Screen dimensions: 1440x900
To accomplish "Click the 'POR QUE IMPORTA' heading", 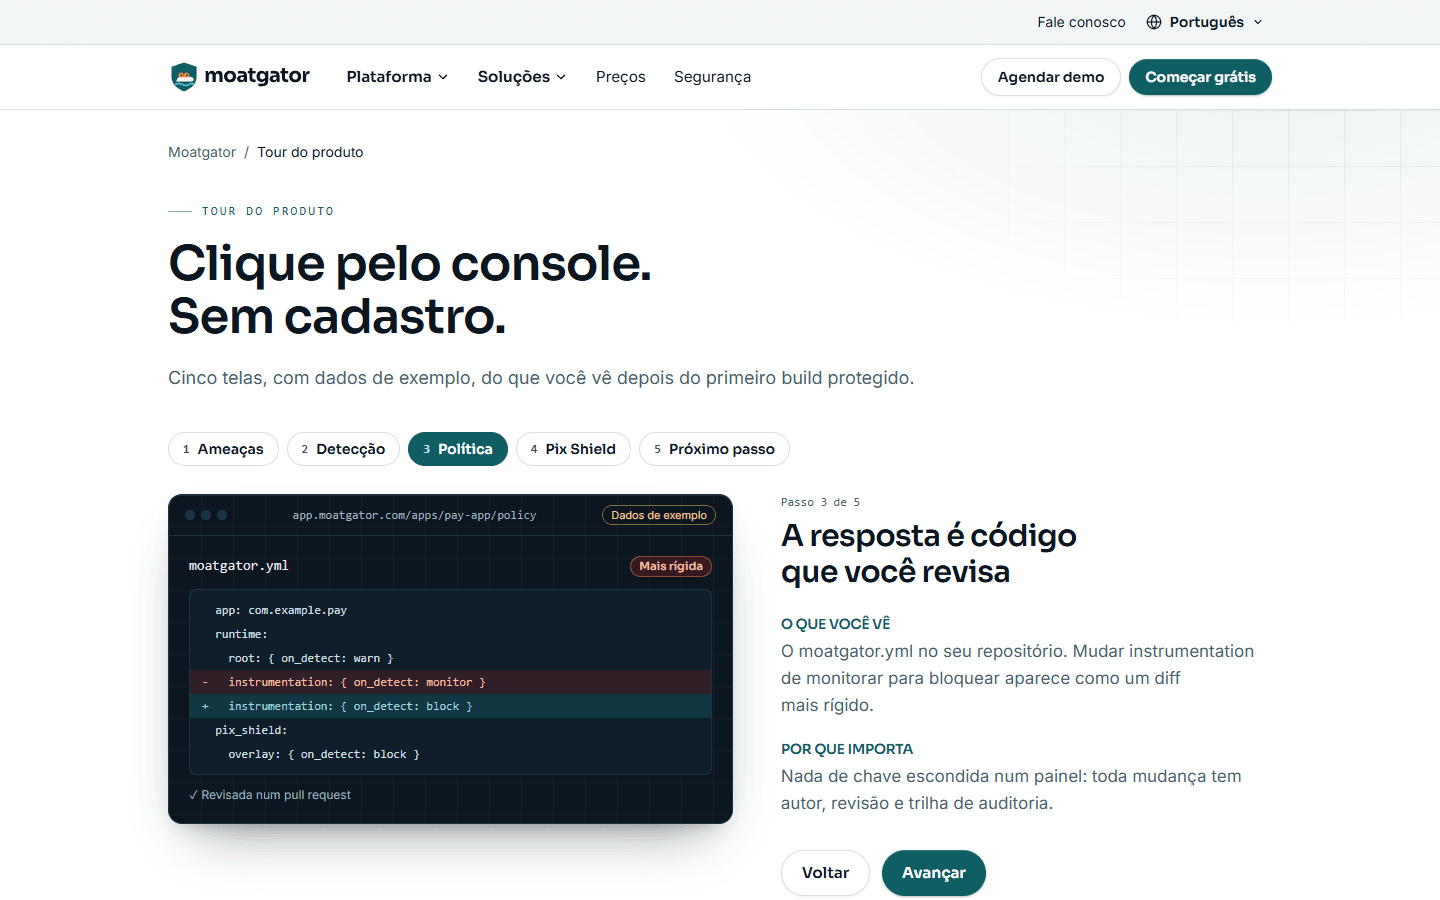I will 847,749.
